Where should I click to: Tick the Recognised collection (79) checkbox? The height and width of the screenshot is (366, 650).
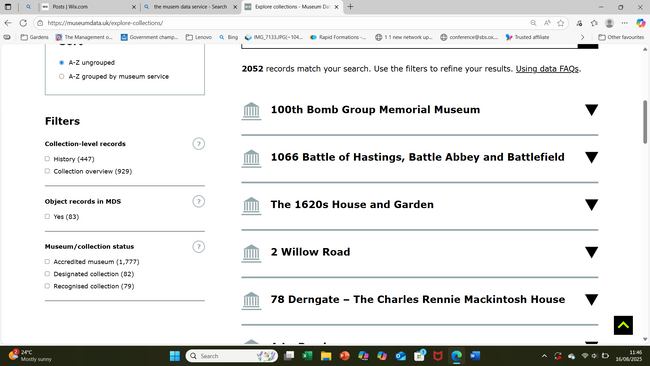point(47,286)
